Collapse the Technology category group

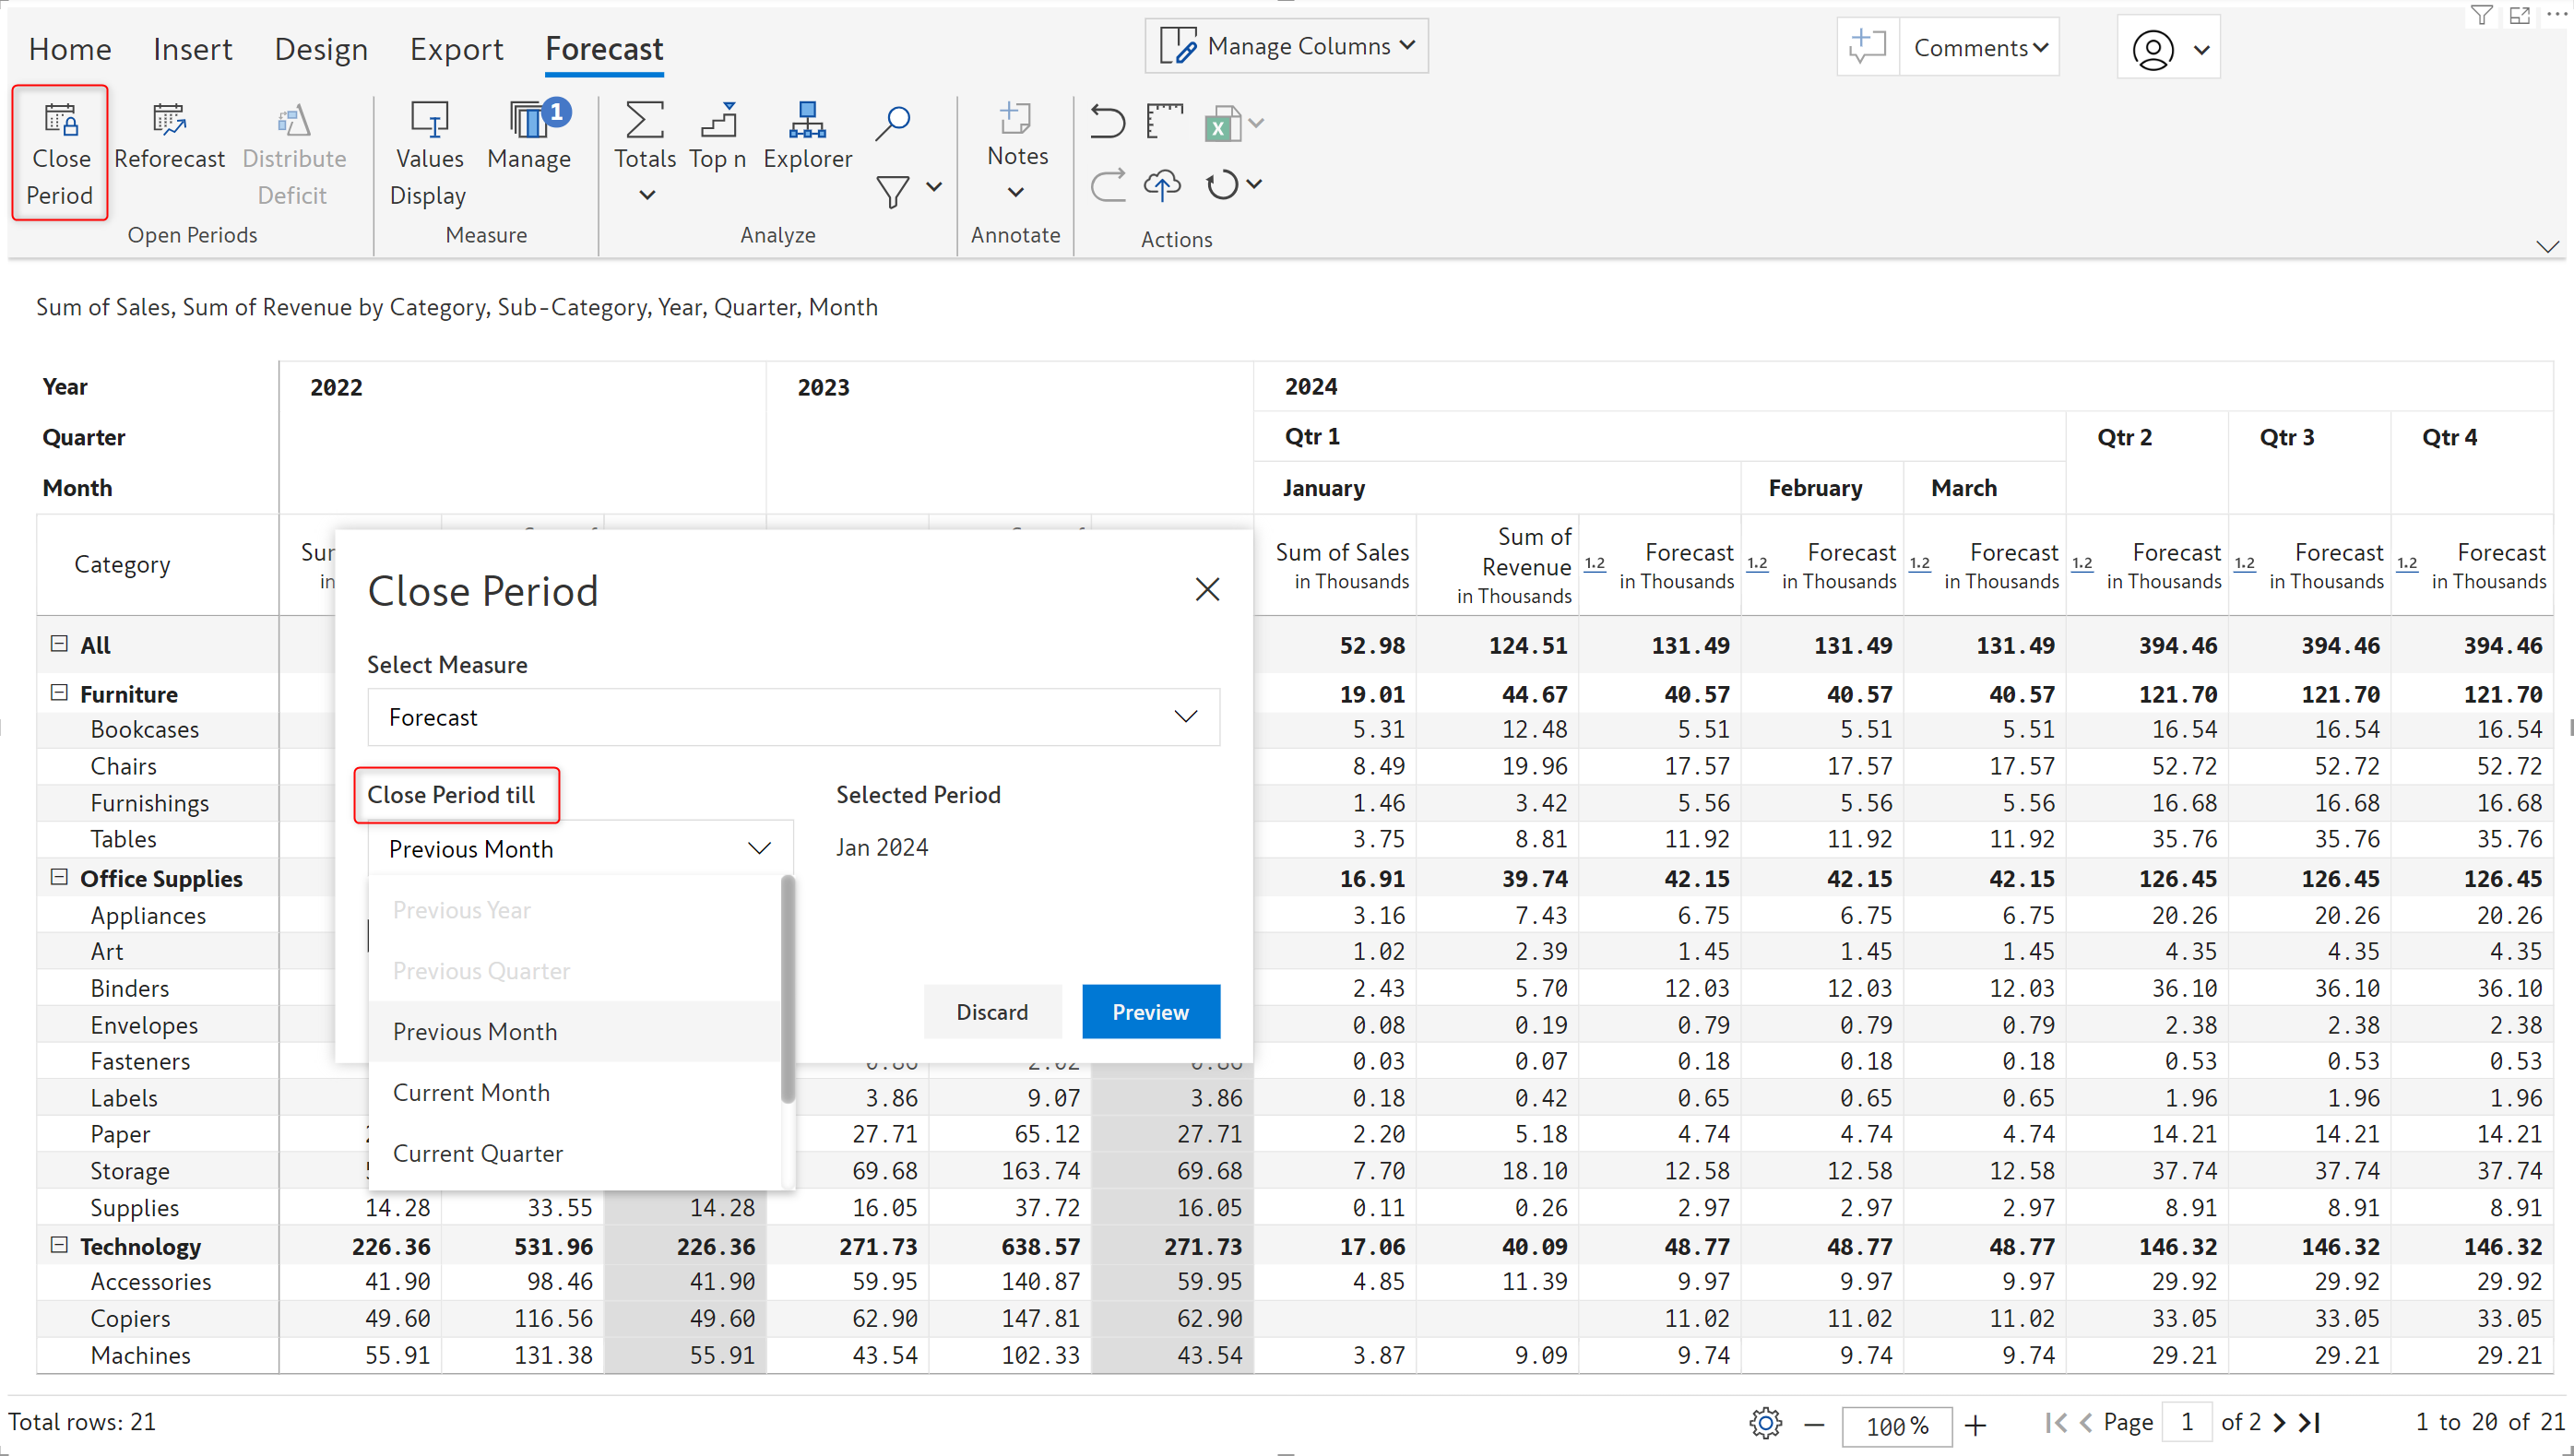[59, 1245]
